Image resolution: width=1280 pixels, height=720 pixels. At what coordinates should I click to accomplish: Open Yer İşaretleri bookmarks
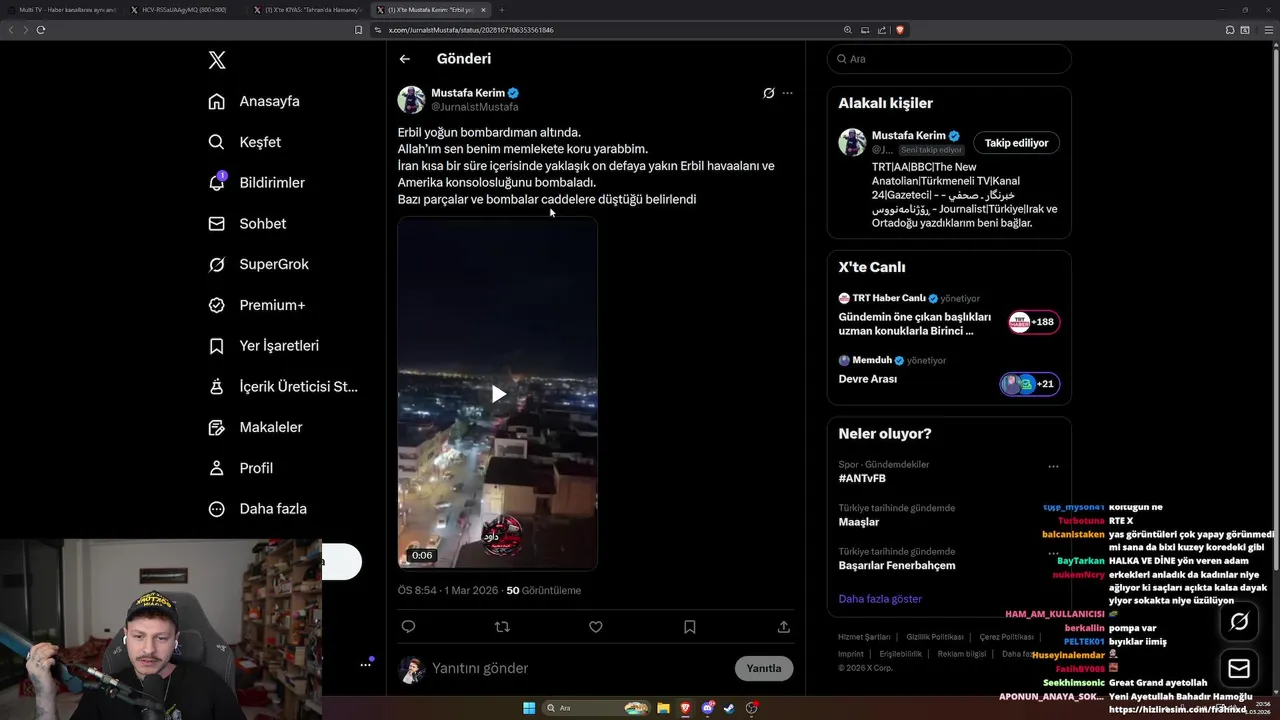[263, 346]
